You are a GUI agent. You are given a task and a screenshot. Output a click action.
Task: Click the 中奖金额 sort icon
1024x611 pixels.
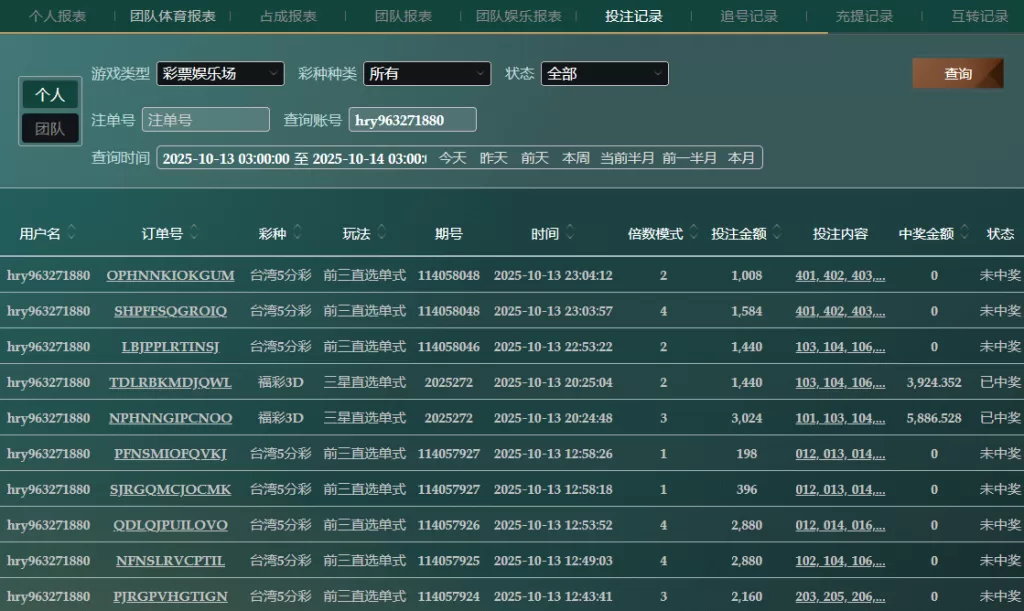tap(964, 233)
